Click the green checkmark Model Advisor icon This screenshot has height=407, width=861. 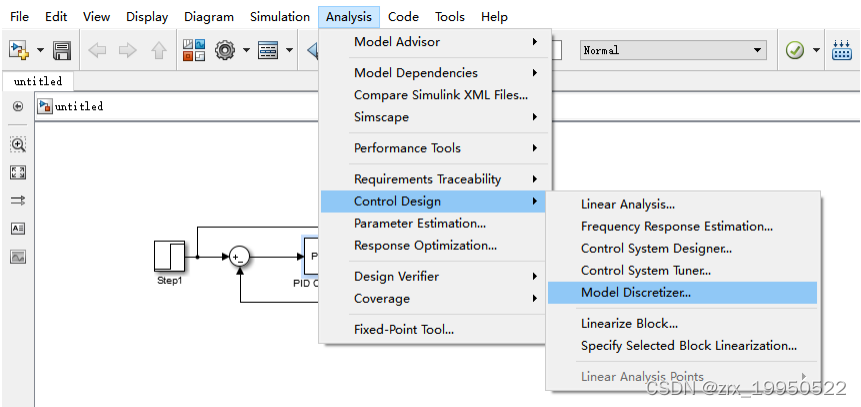795,51
